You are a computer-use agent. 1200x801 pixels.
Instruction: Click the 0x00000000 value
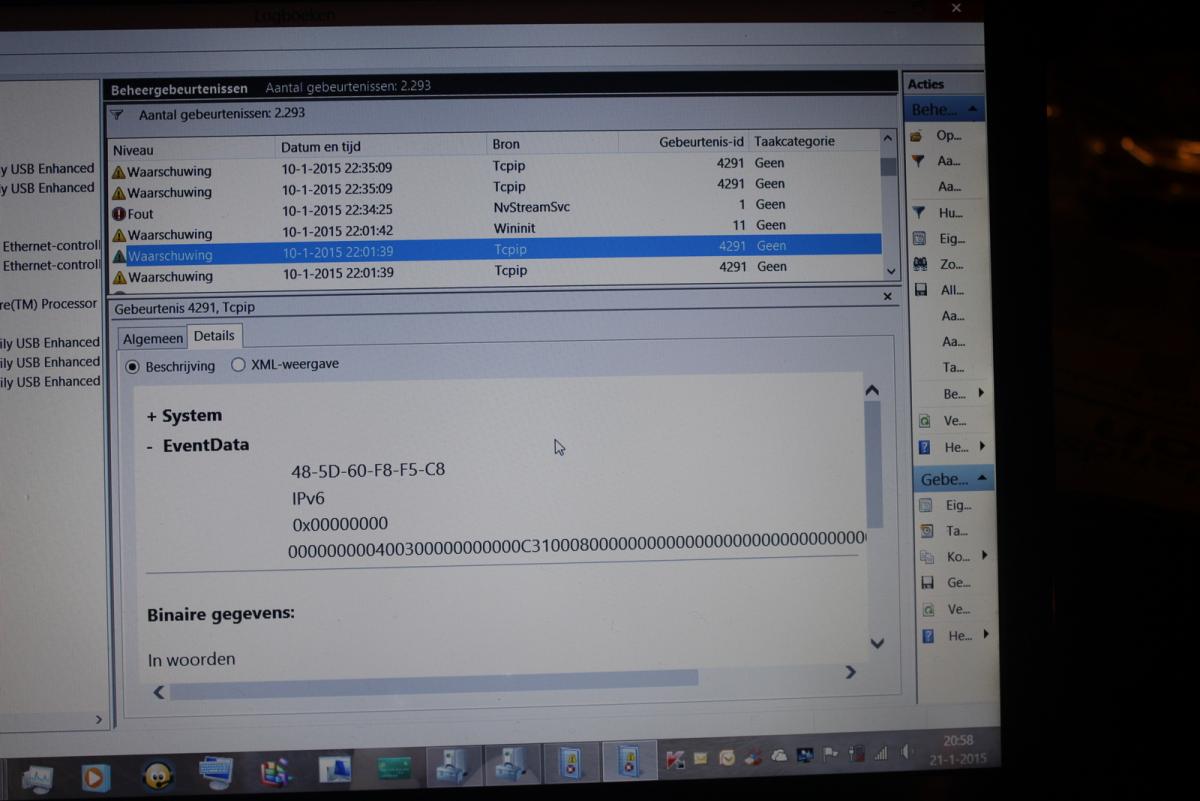(339, 524)
